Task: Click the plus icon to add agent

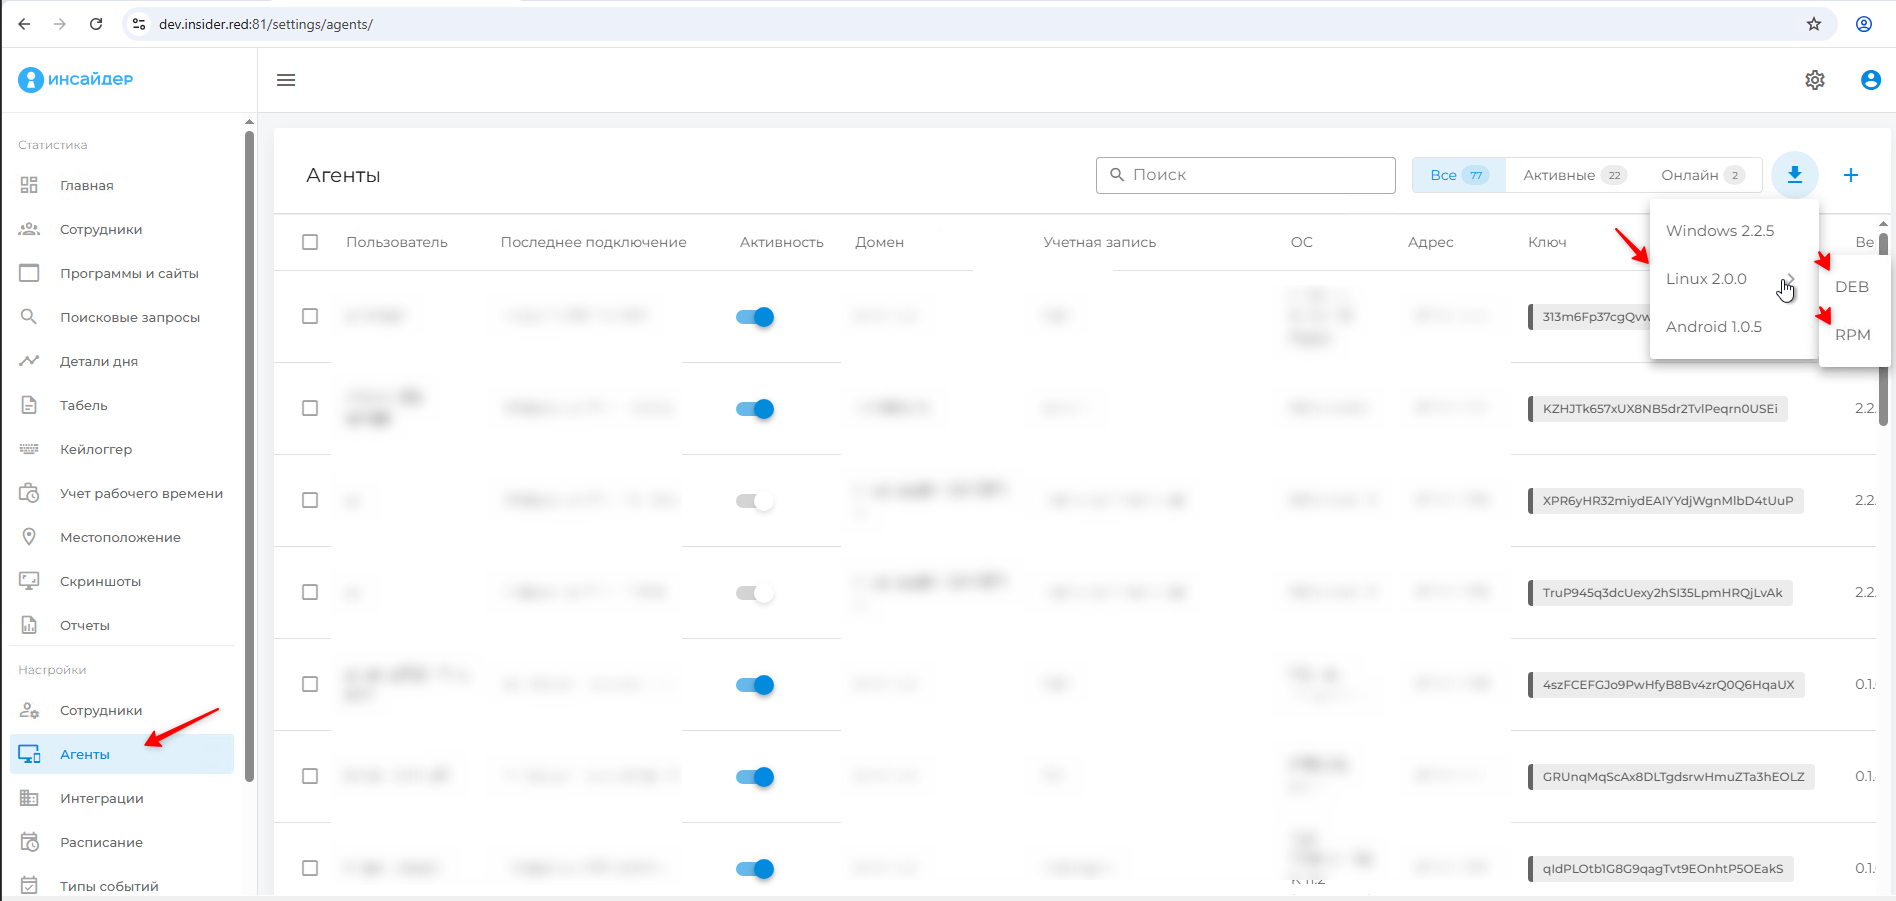Action: (1850, 175)
